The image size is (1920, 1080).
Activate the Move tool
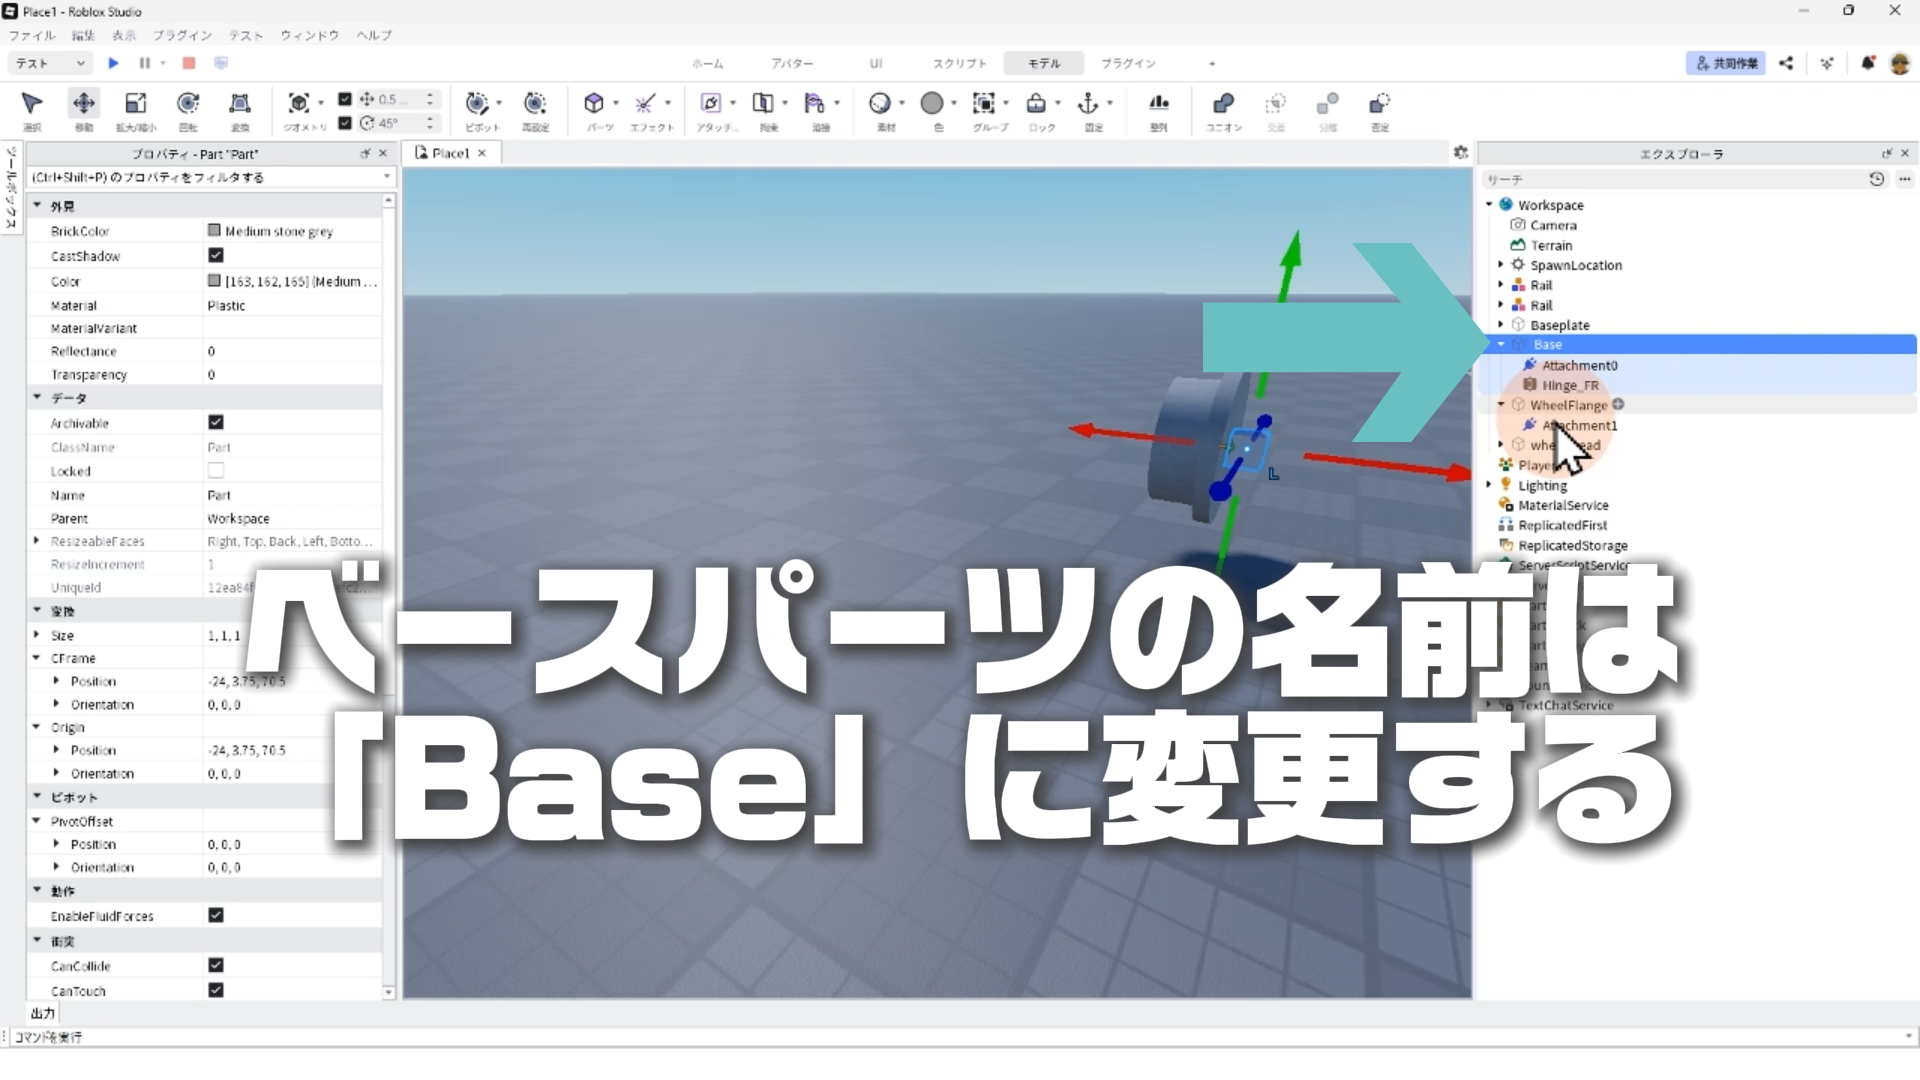click(84, 104)
